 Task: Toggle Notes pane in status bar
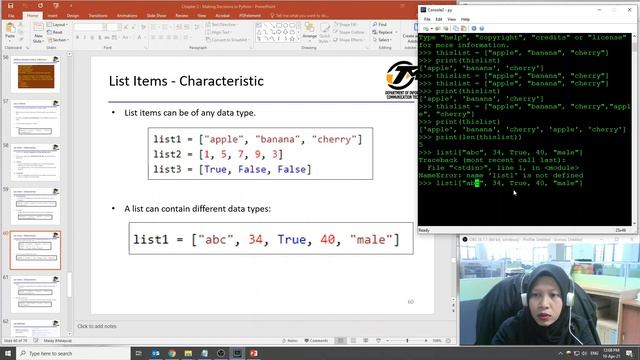290,340
